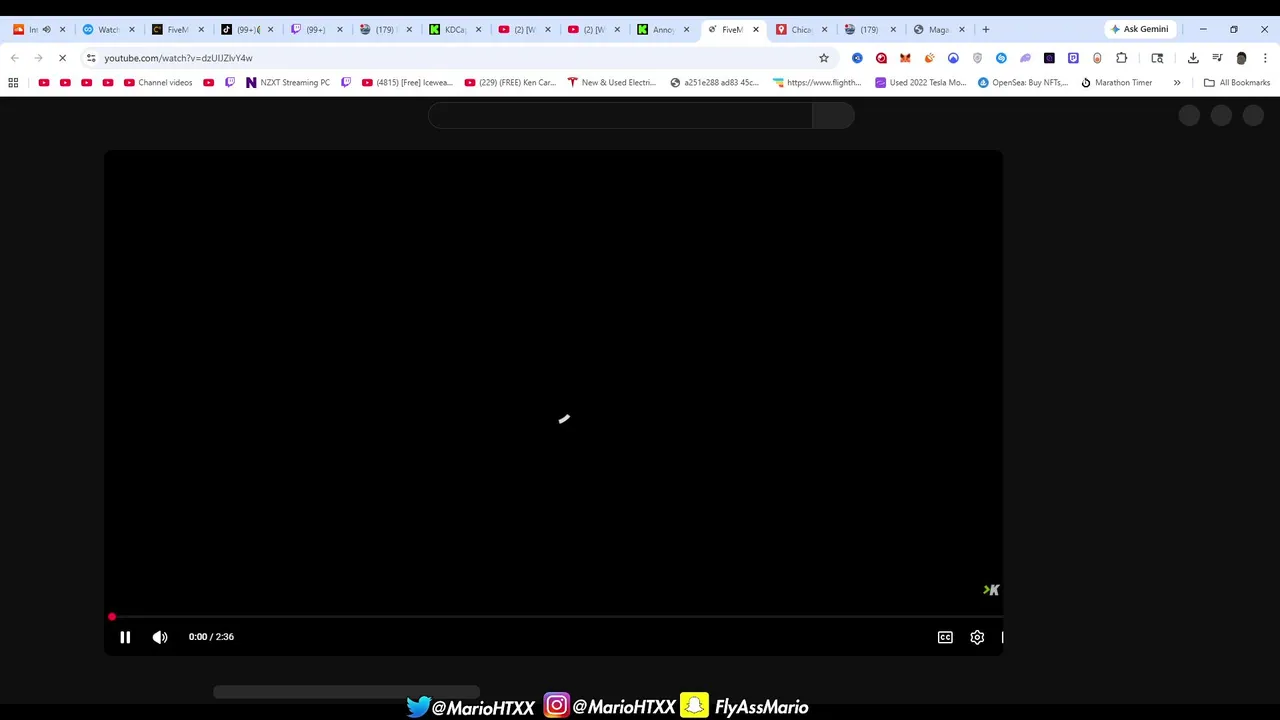
Task: Open the (4815) [Free] Icewea... bookmark
Action: pos(407,83)
